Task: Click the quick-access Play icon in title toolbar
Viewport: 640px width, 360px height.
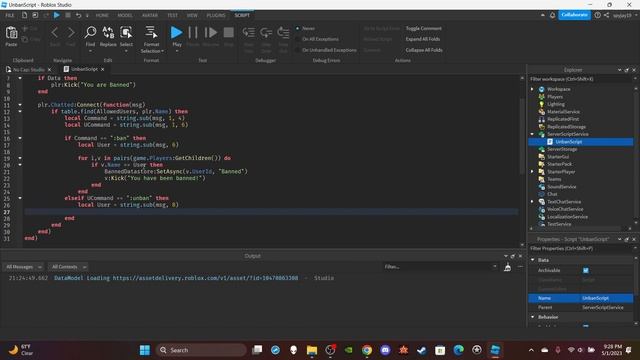Action: coord(57,15)
